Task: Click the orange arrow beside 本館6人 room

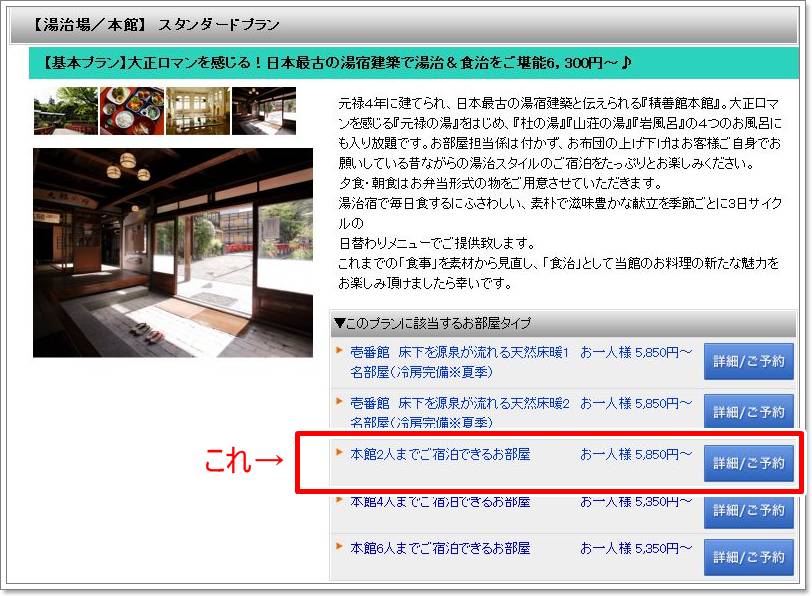Action: (339, 546)
